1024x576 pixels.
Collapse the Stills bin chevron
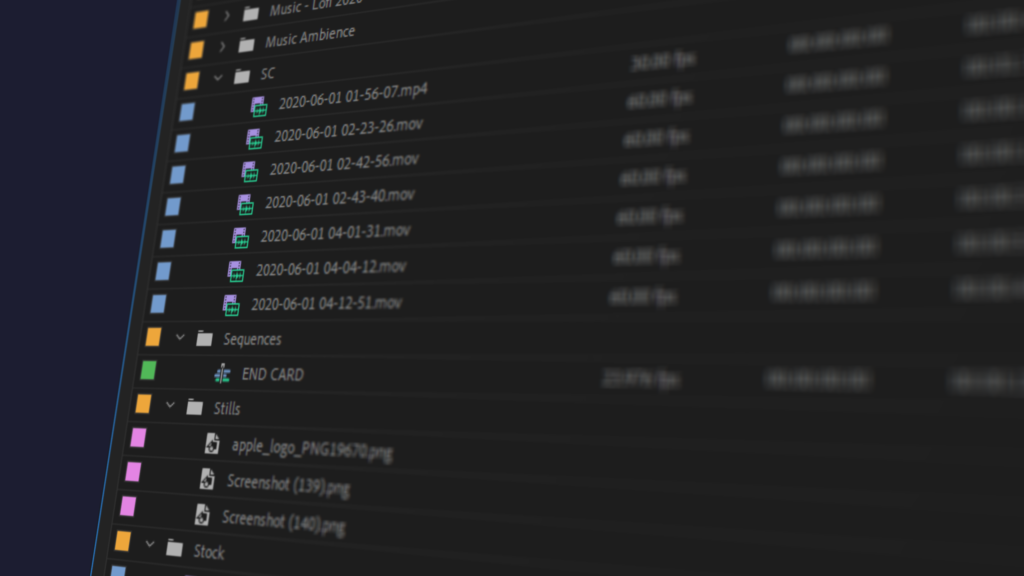tap(170, 406)
